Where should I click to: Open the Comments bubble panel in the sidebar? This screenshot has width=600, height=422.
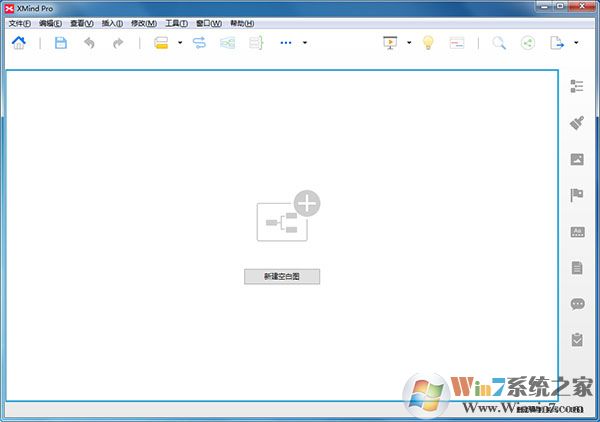click(x=577, y=304)
